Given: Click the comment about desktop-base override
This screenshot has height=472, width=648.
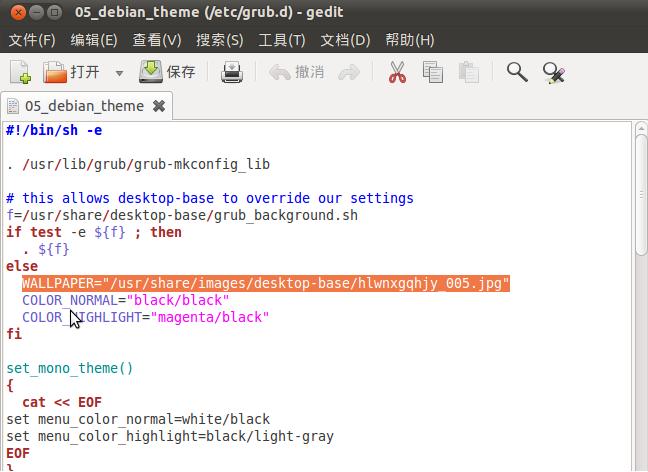Looking at the screenshot, I should [210, 198].
